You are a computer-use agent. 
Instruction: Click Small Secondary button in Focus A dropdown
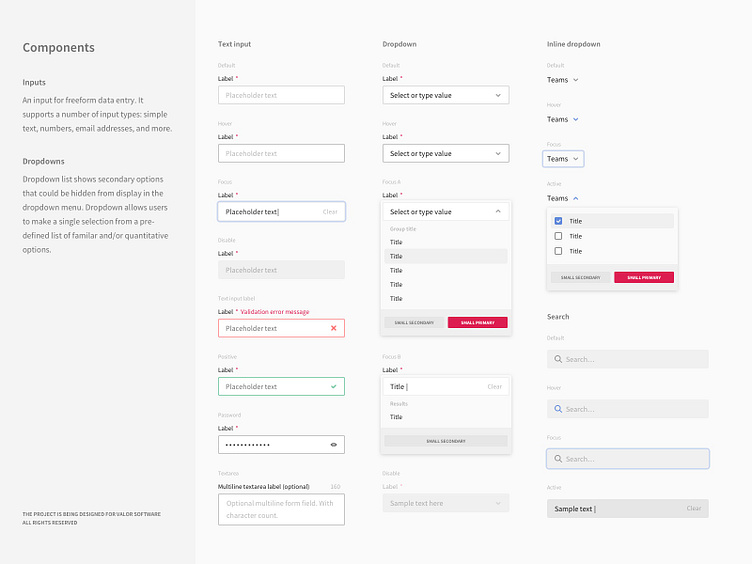[414, 322]
